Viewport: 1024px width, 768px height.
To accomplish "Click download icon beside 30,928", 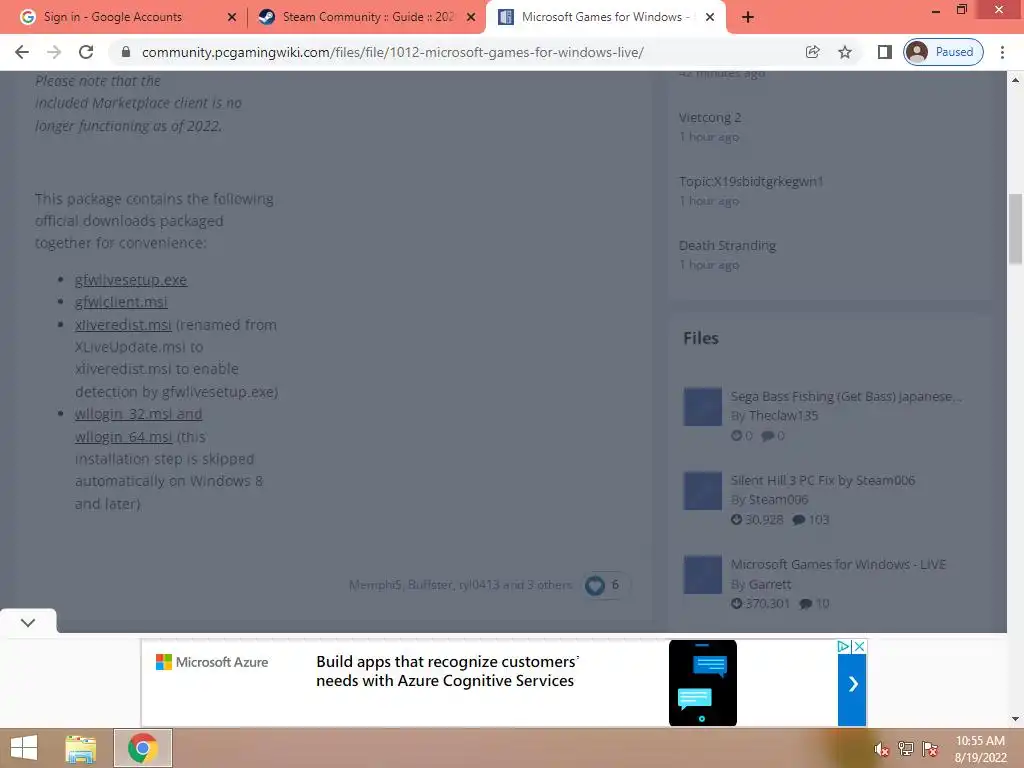I will click(x=737, y=520).
